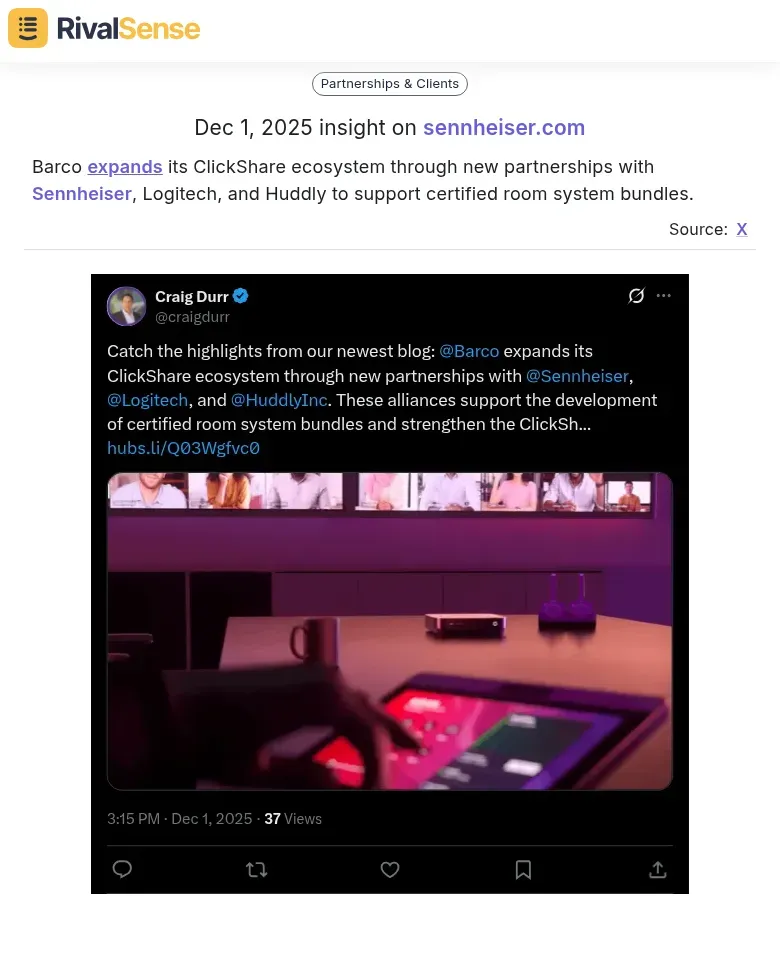Open the meeting room tweet image
The width and height of the screenshot is (780, 960).
(x=390, y=631)
